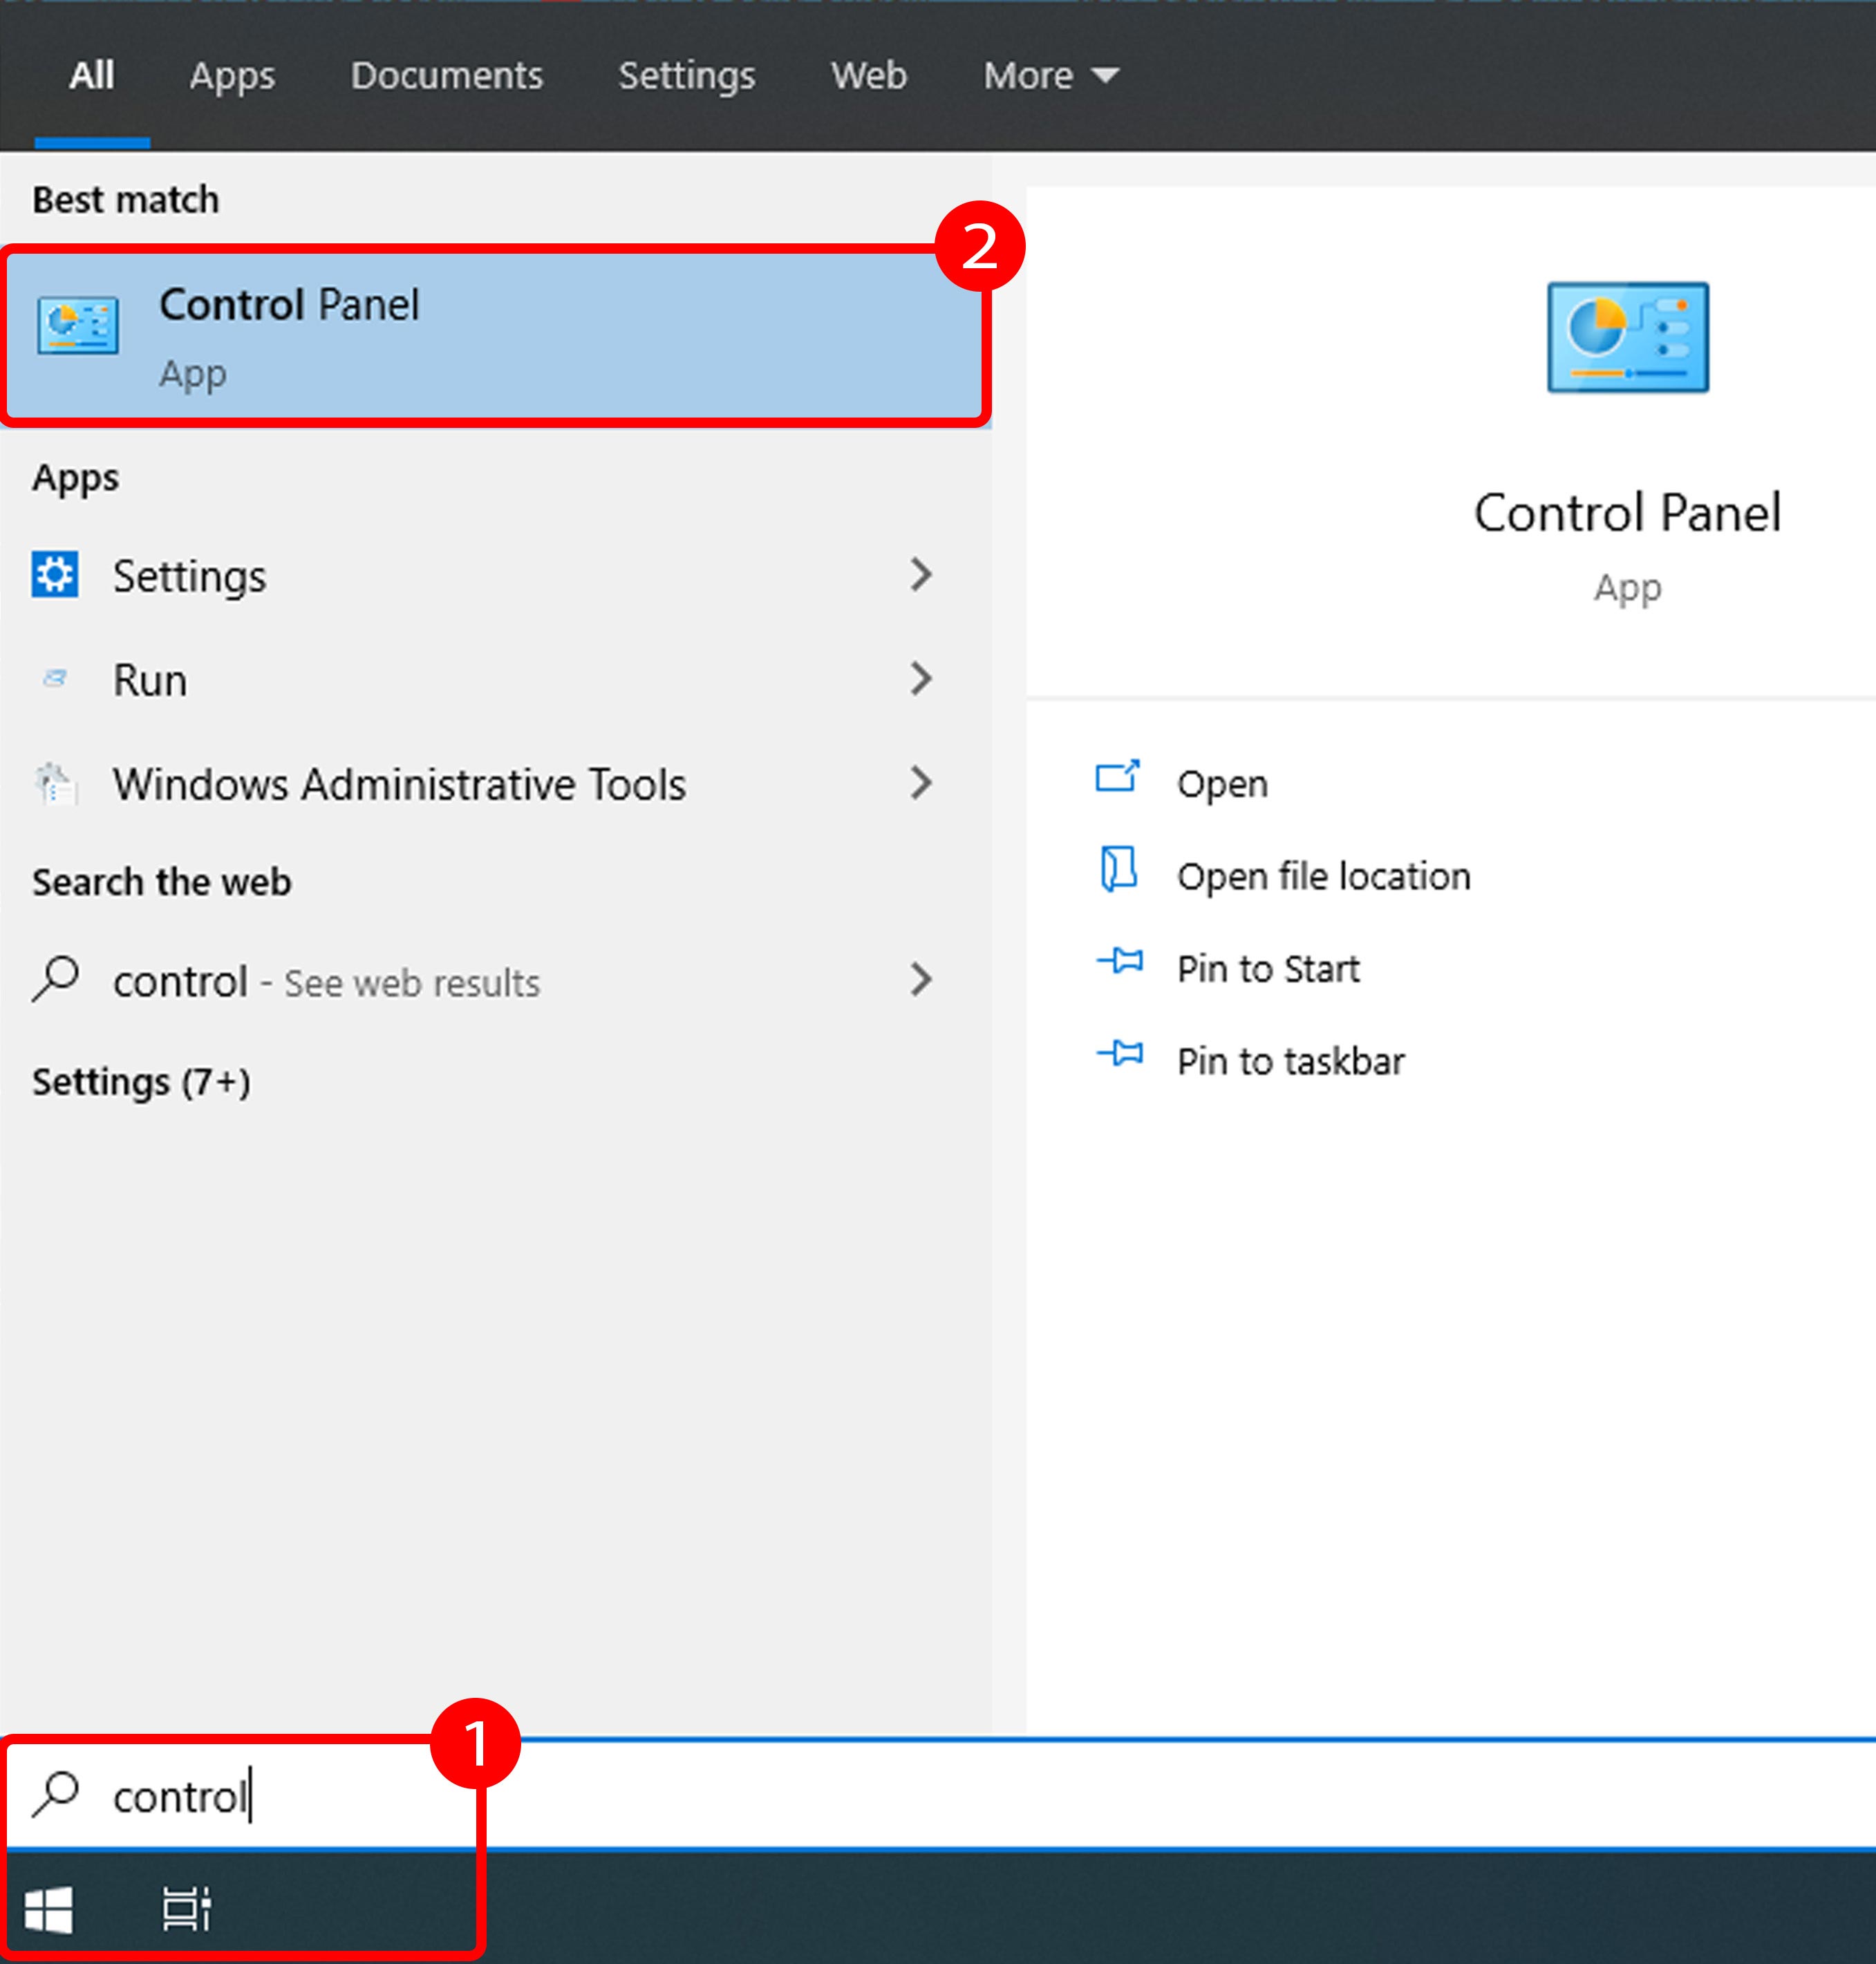Click the Control Panel title in preview pane
The height and width of the screenshot is (1964, 1876).
click(1627, 513)
